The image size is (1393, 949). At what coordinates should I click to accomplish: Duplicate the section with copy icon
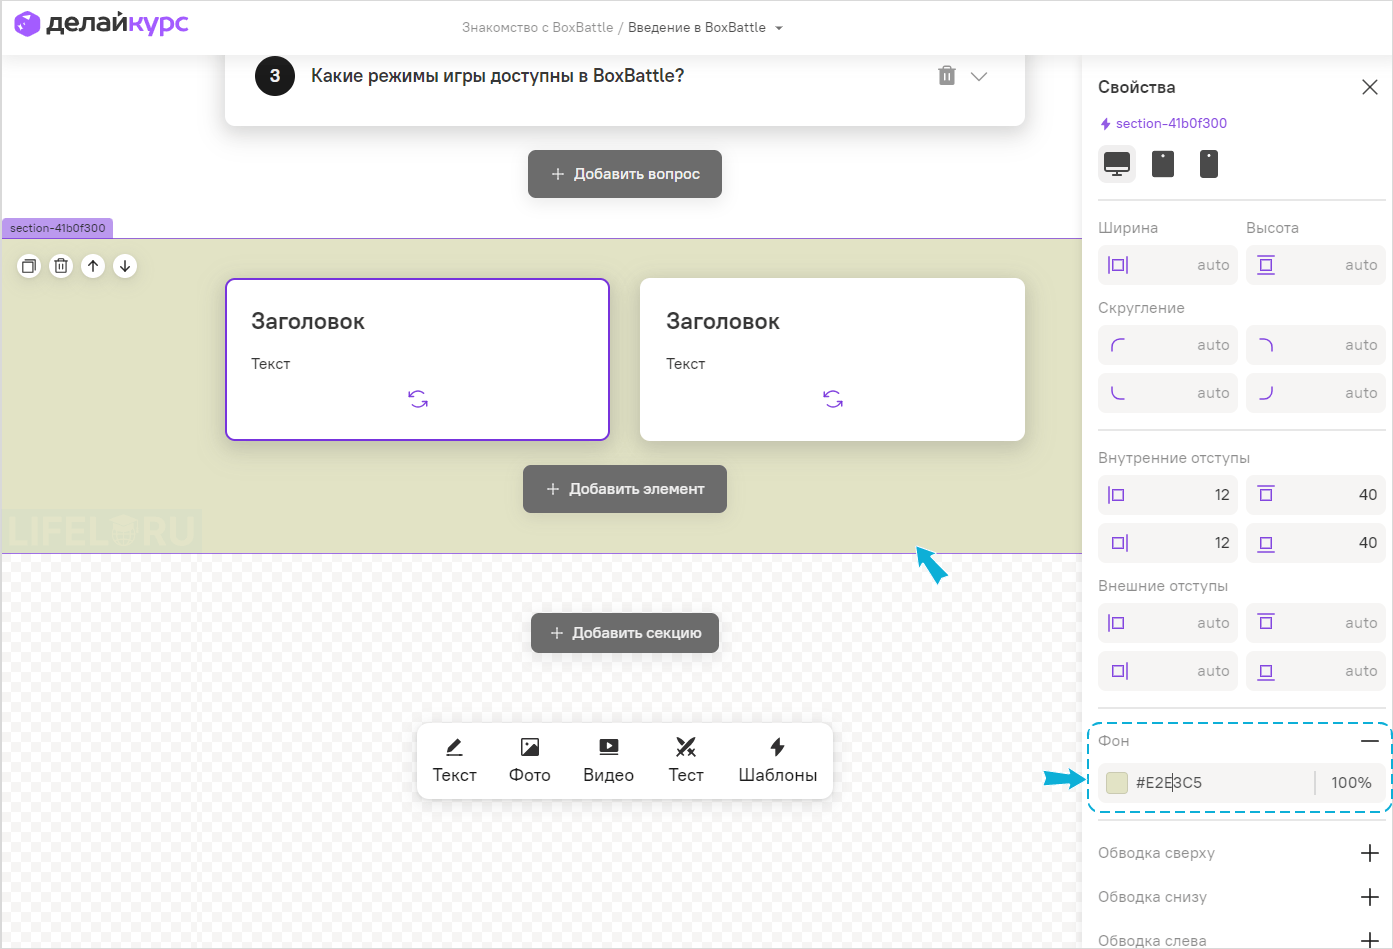(x=29, y=266)
